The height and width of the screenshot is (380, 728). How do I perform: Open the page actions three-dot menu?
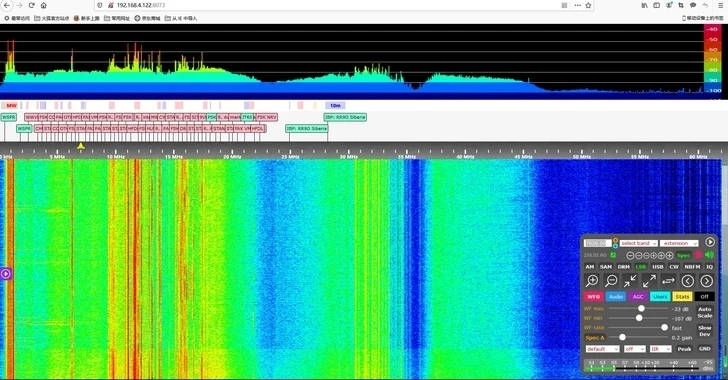(x=577, y=5)
